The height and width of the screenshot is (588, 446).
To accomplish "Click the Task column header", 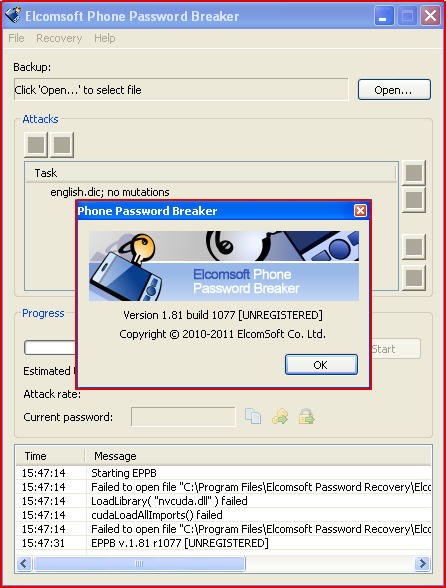I will click(x=210, y=173).
